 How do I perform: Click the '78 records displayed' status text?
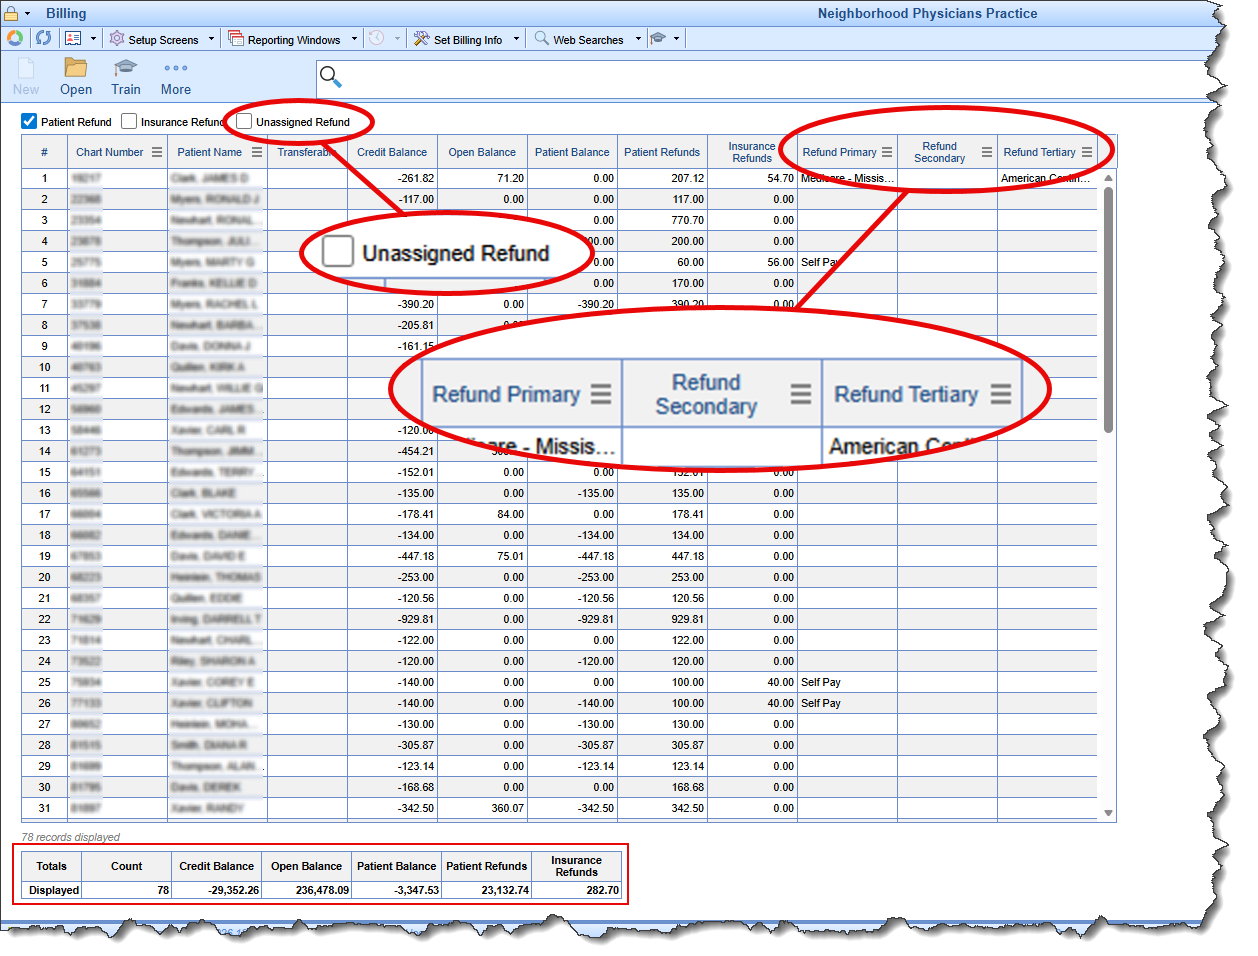pyautogui.click(x=70, y=837)
